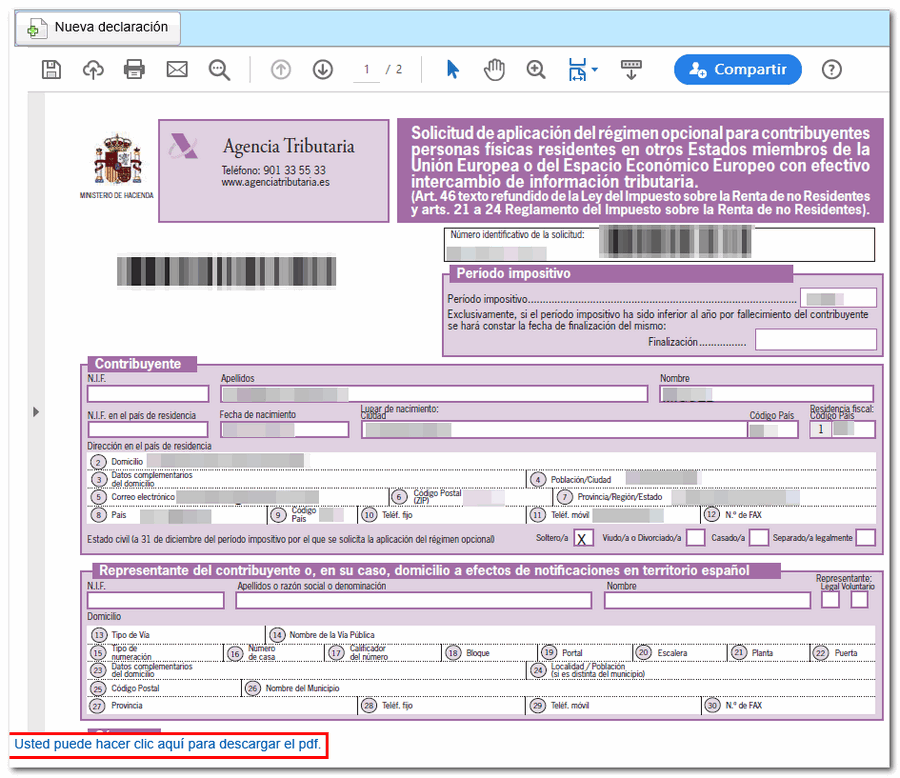Open the scrolling mode toolbar option
This screenshot has height=778, width=900.
[x=631, y=69]
